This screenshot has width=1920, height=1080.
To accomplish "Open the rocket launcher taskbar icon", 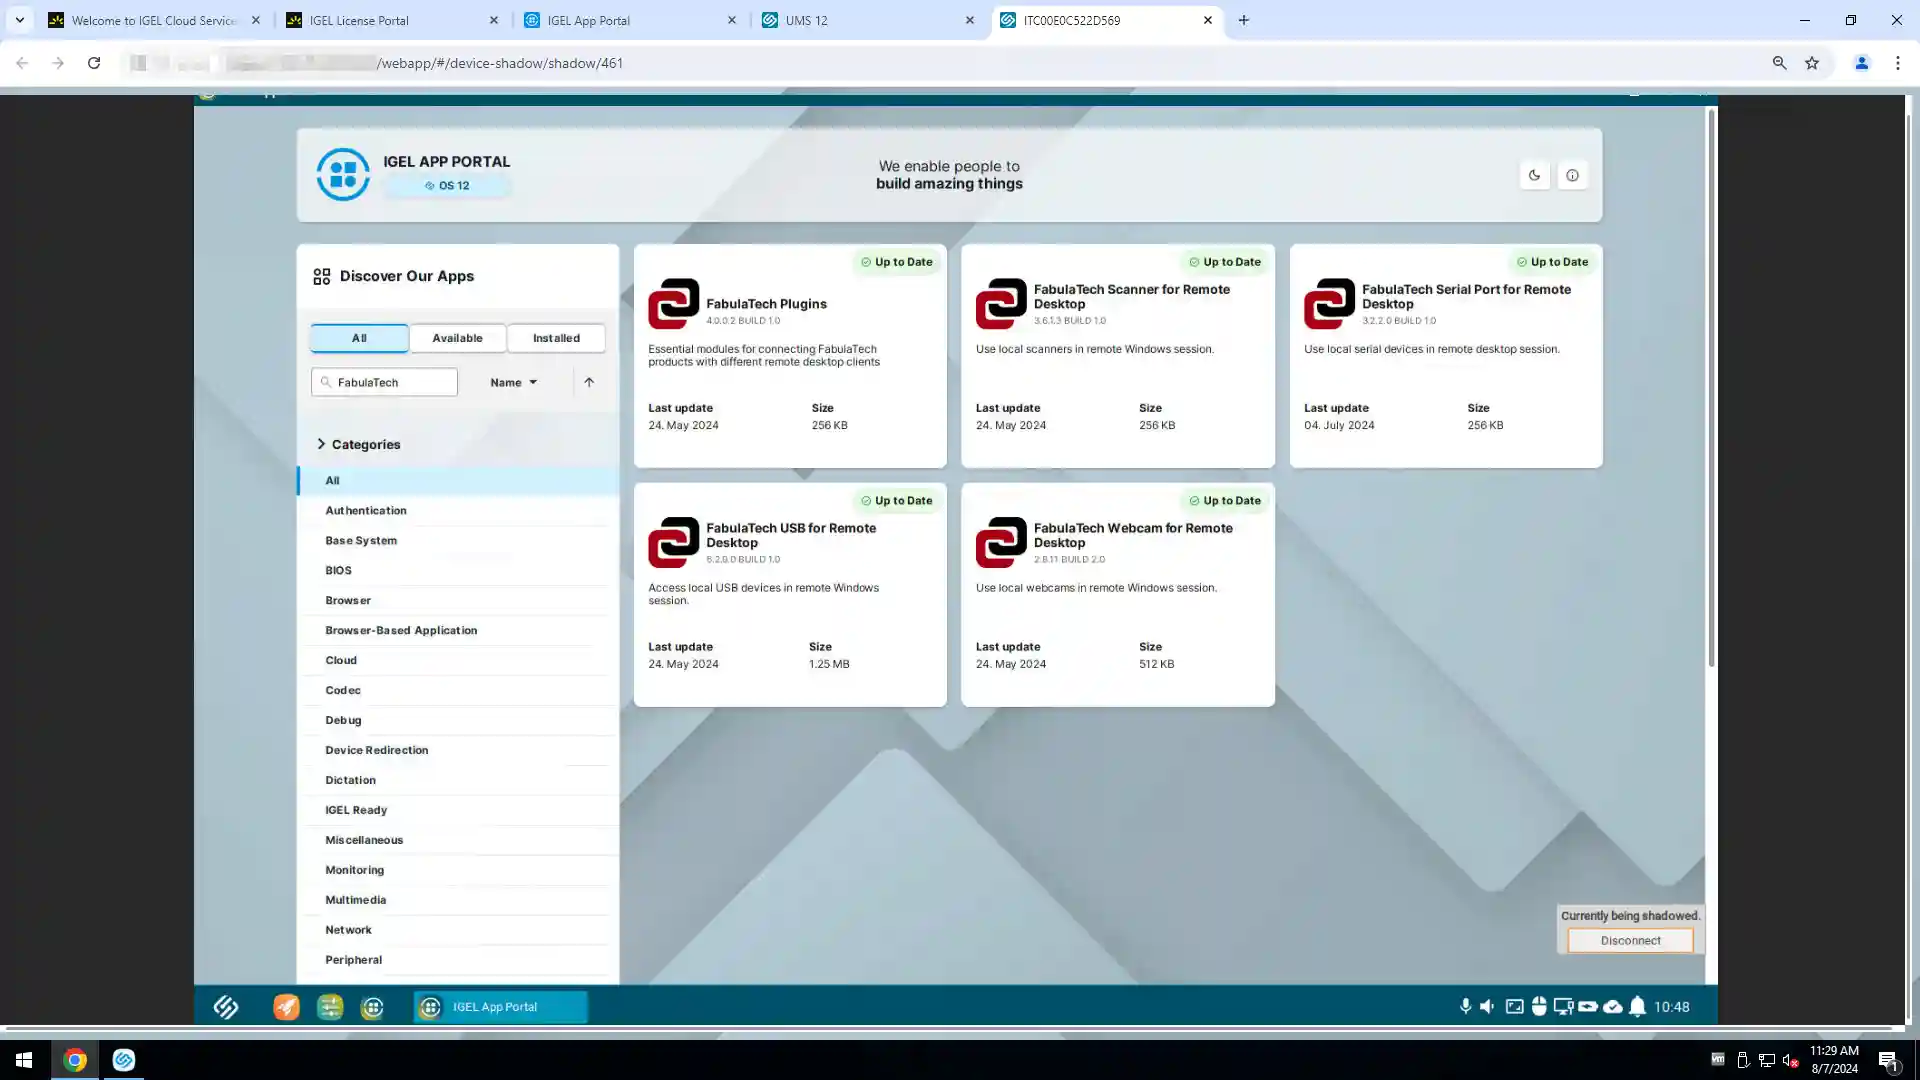I will coord(286,1007).
